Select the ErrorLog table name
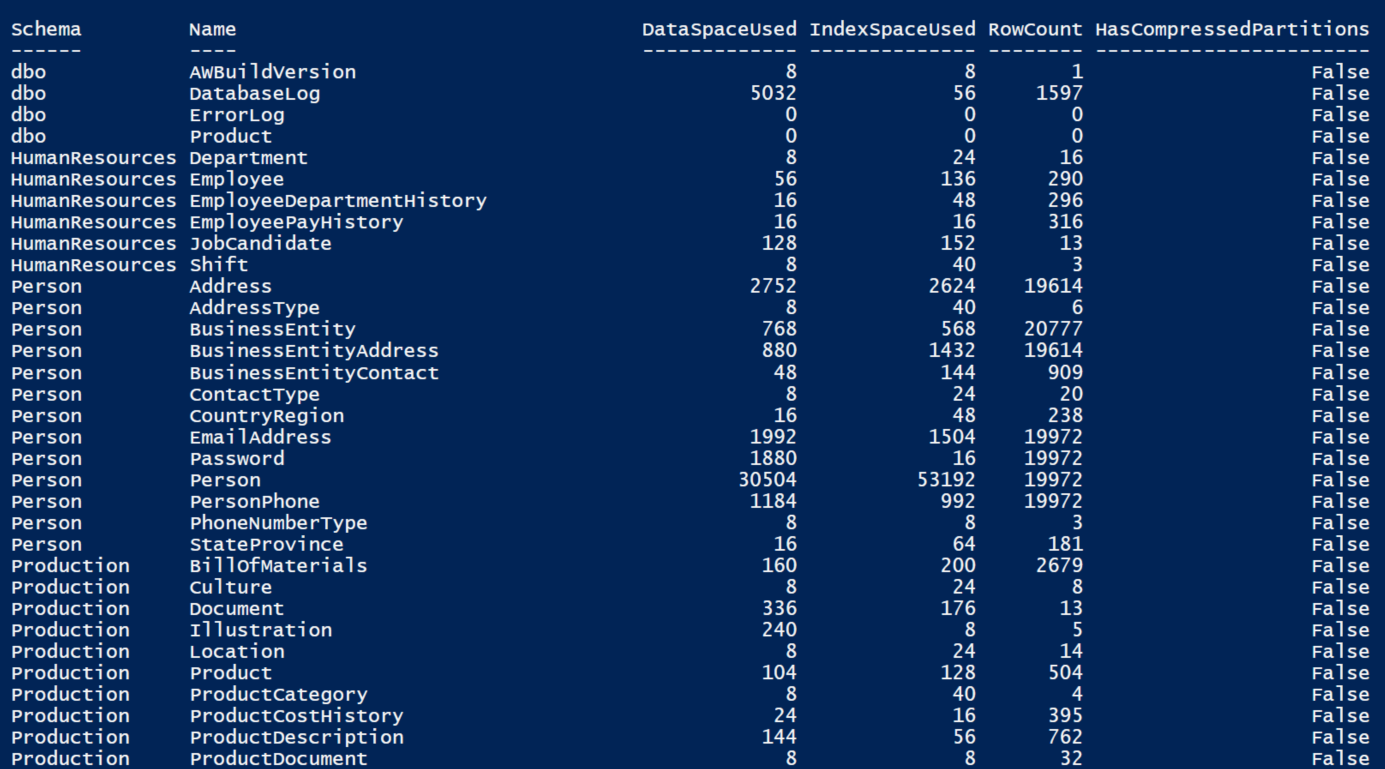This screenshot has height=769, width=1385. pos(237,115)
